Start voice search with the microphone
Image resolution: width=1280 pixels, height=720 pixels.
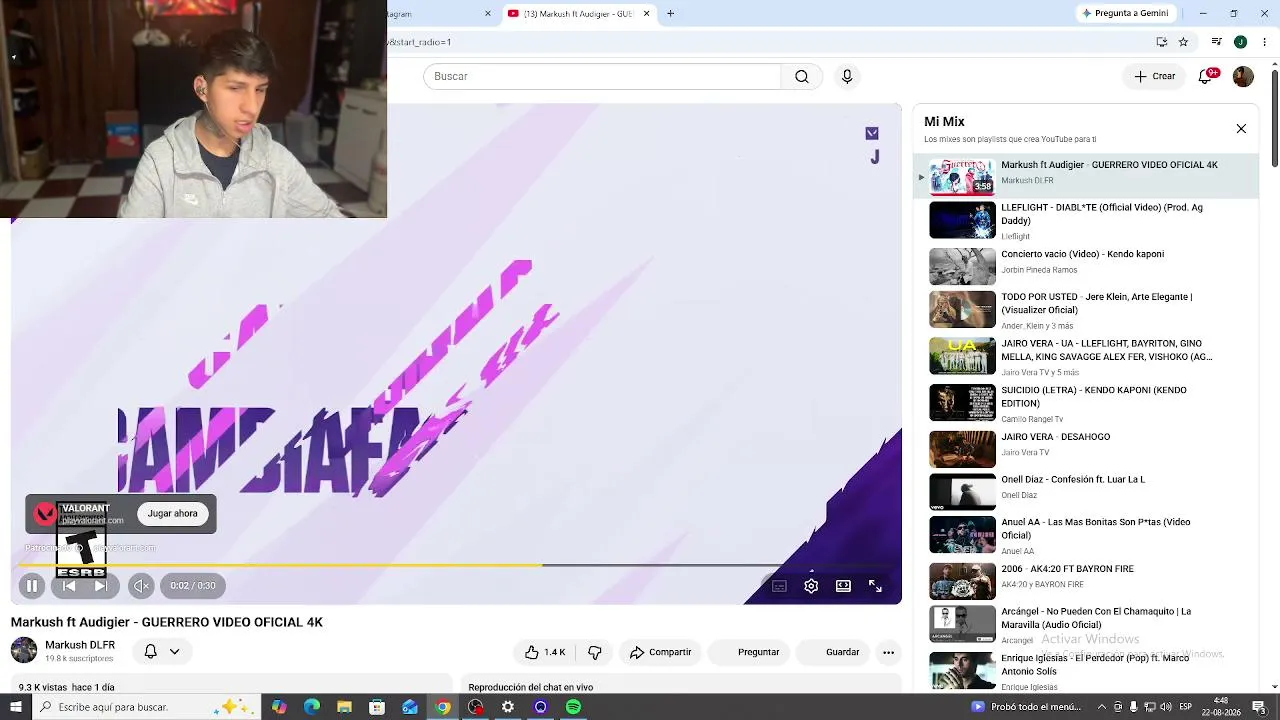point(847,76)
